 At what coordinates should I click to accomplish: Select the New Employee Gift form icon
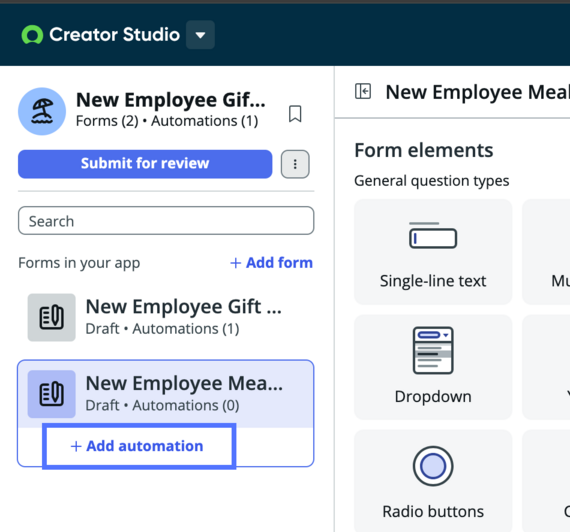pos(52,317)
